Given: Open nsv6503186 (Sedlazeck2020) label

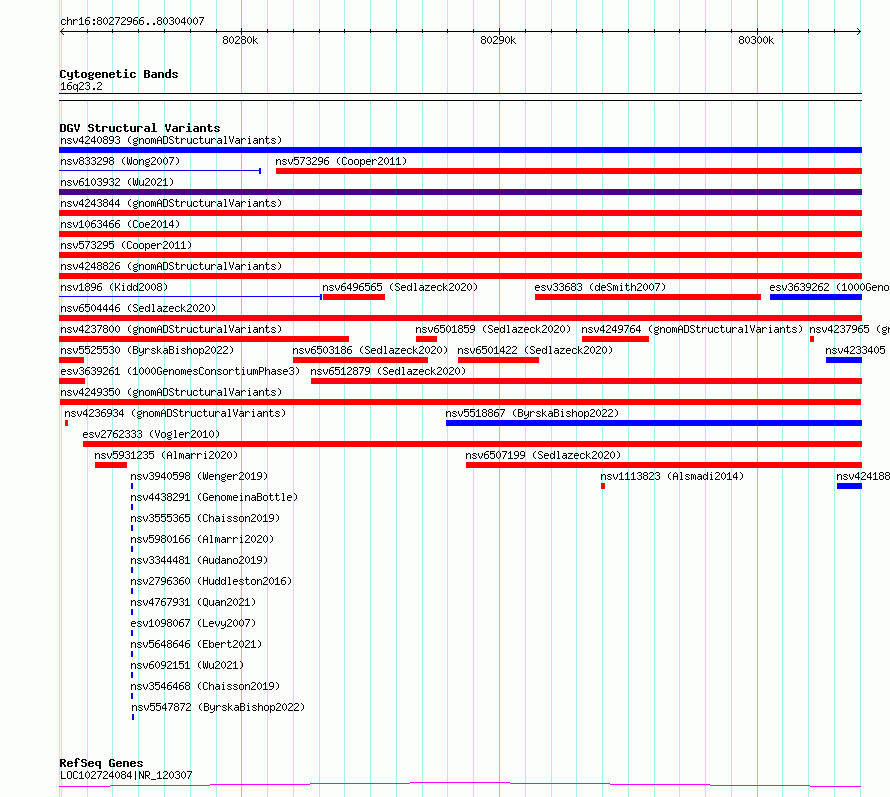Looking at the screenshot, I should (371, 350).
